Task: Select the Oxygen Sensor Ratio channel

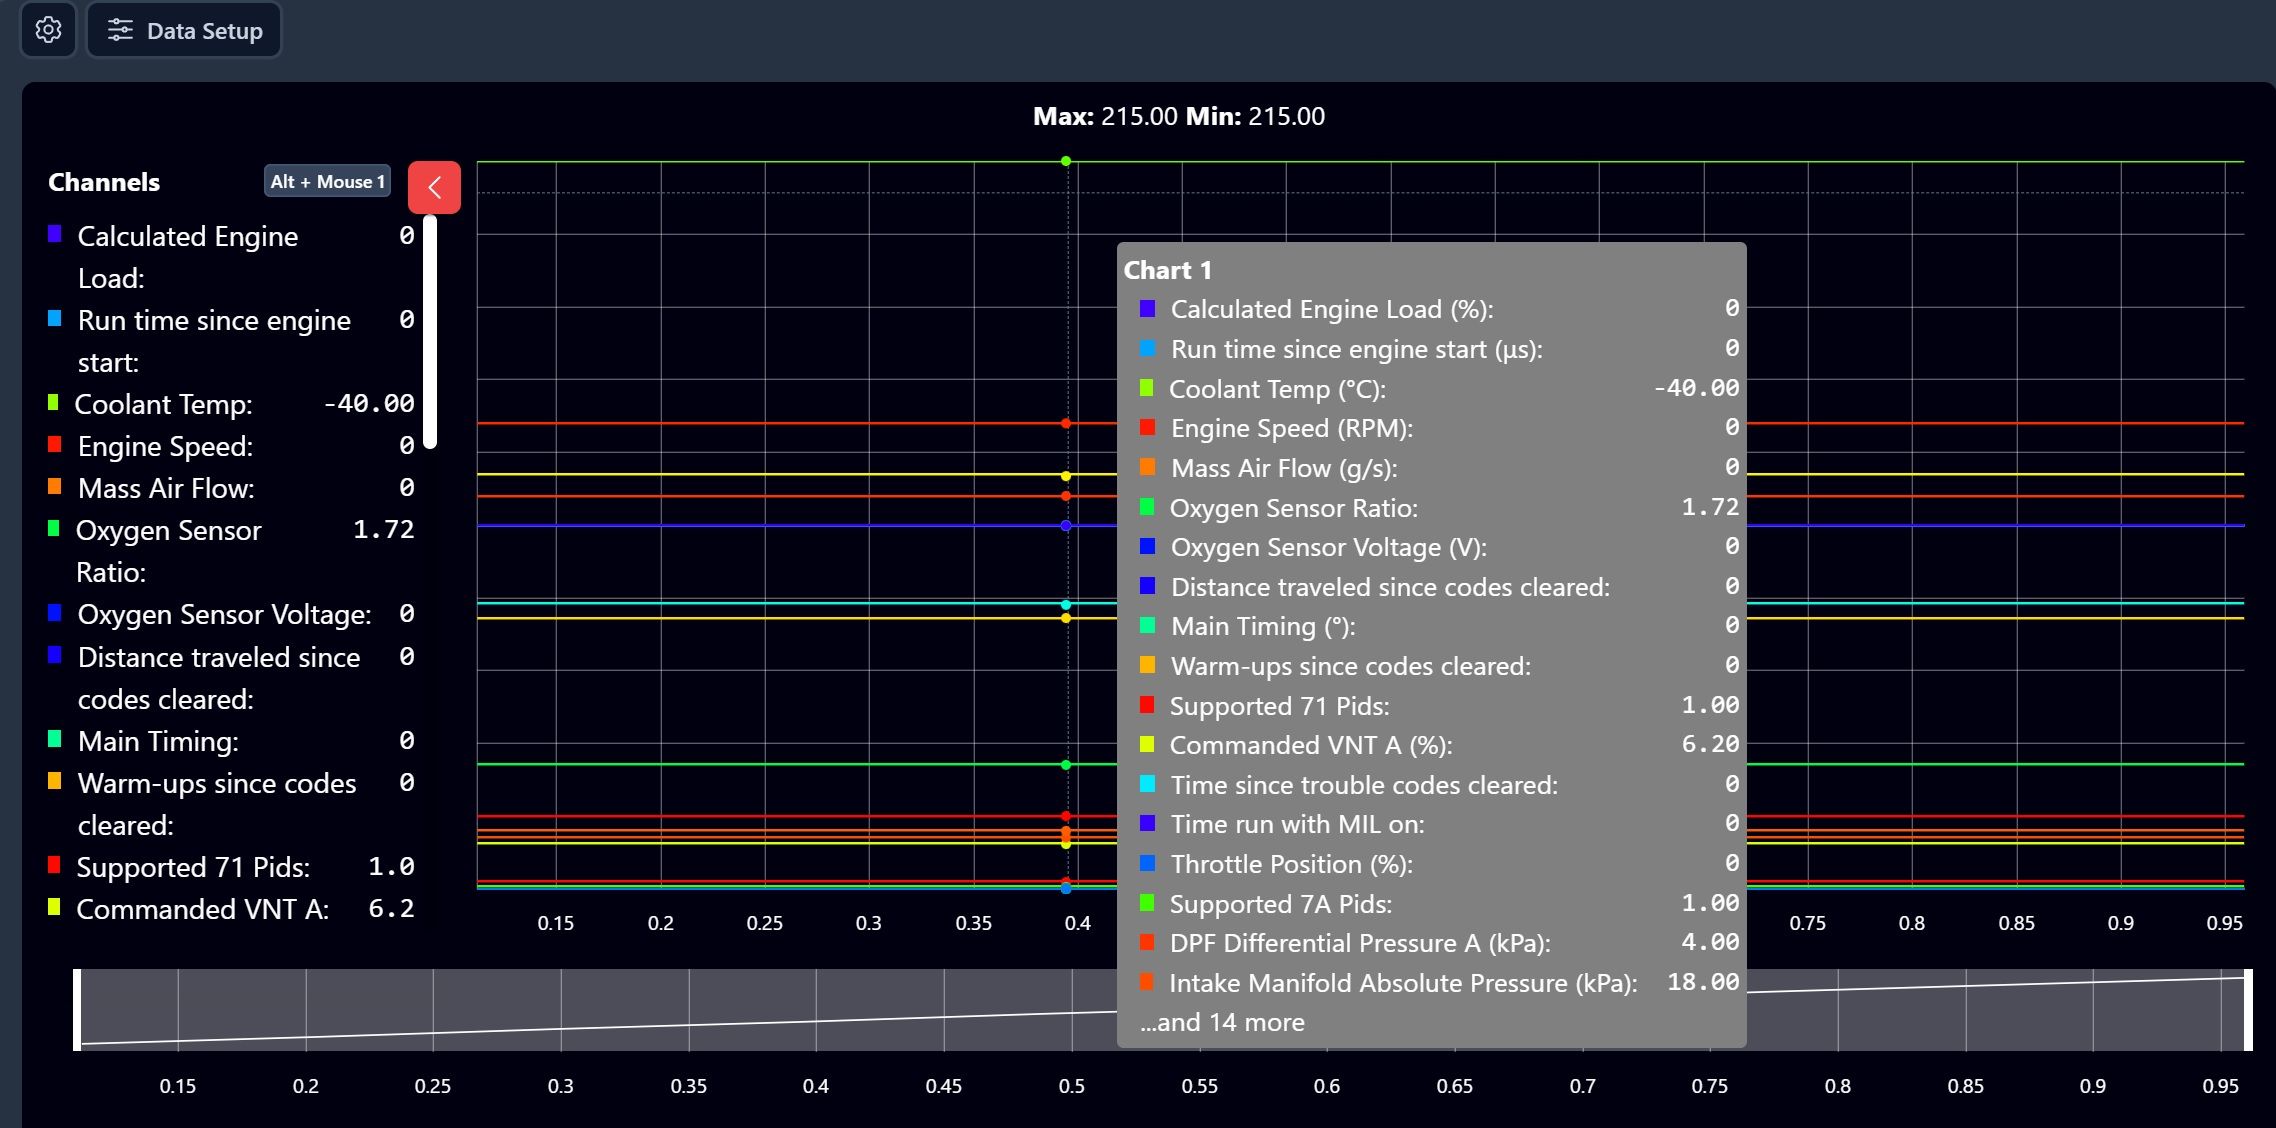Action: point(231,551)
